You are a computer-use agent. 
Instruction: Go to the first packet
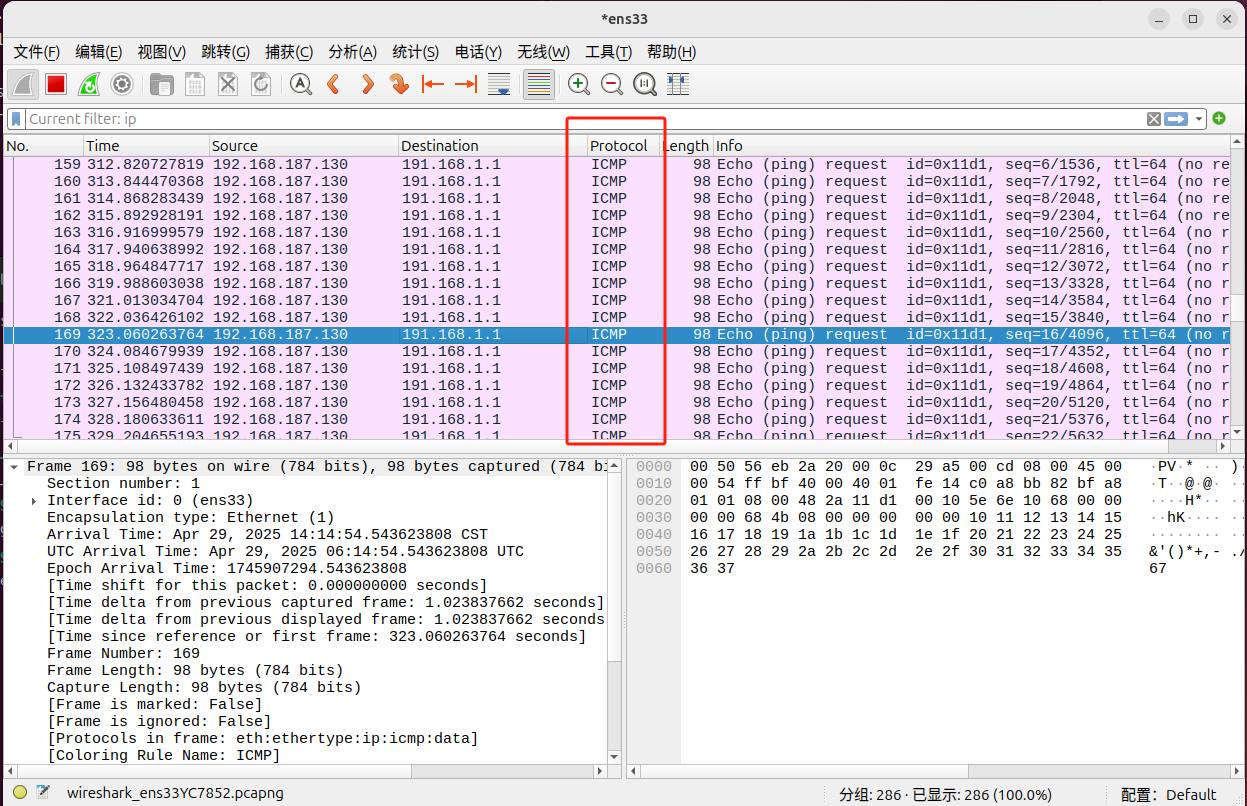pos(432,85)
